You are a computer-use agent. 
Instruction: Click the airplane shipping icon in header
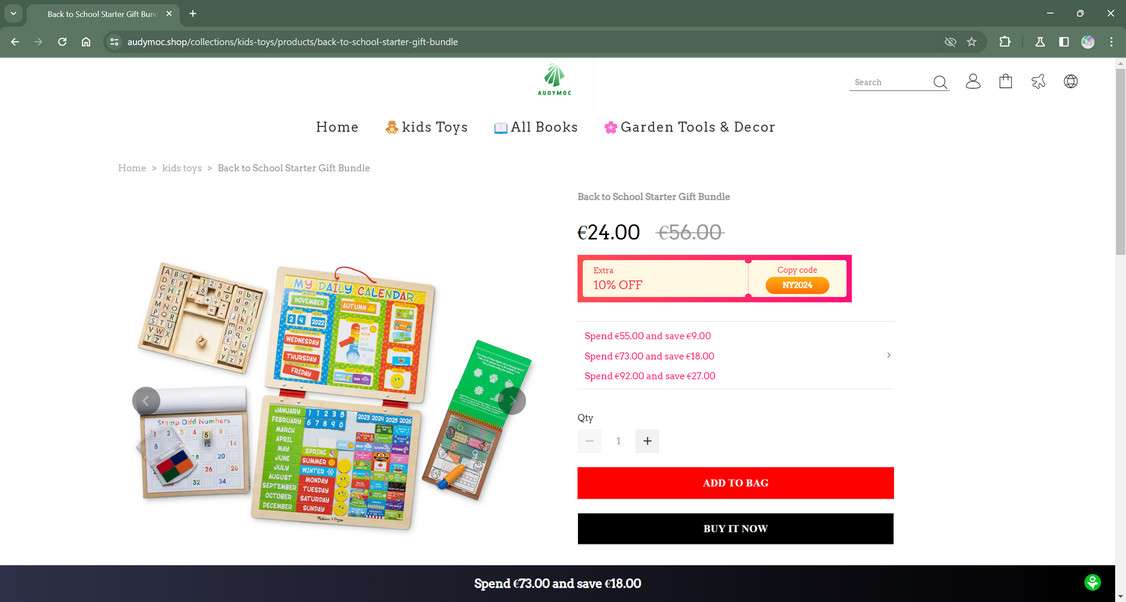(x=1038, y=81)
